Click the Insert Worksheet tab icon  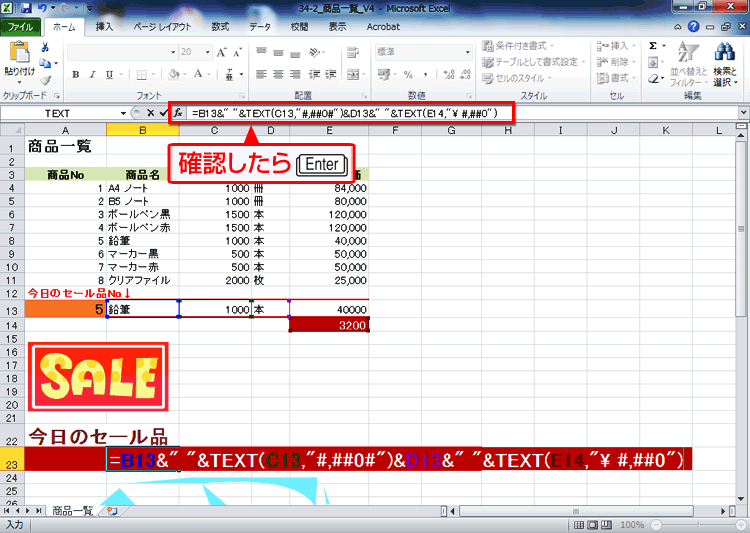click(112, 511)
